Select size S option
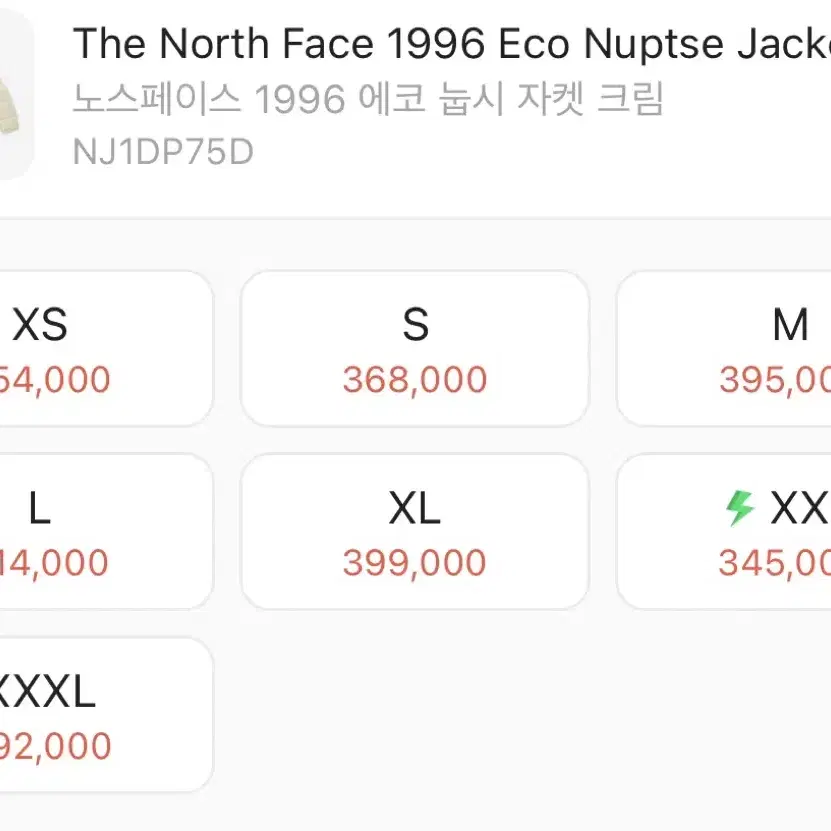 [x=415, y=348]
